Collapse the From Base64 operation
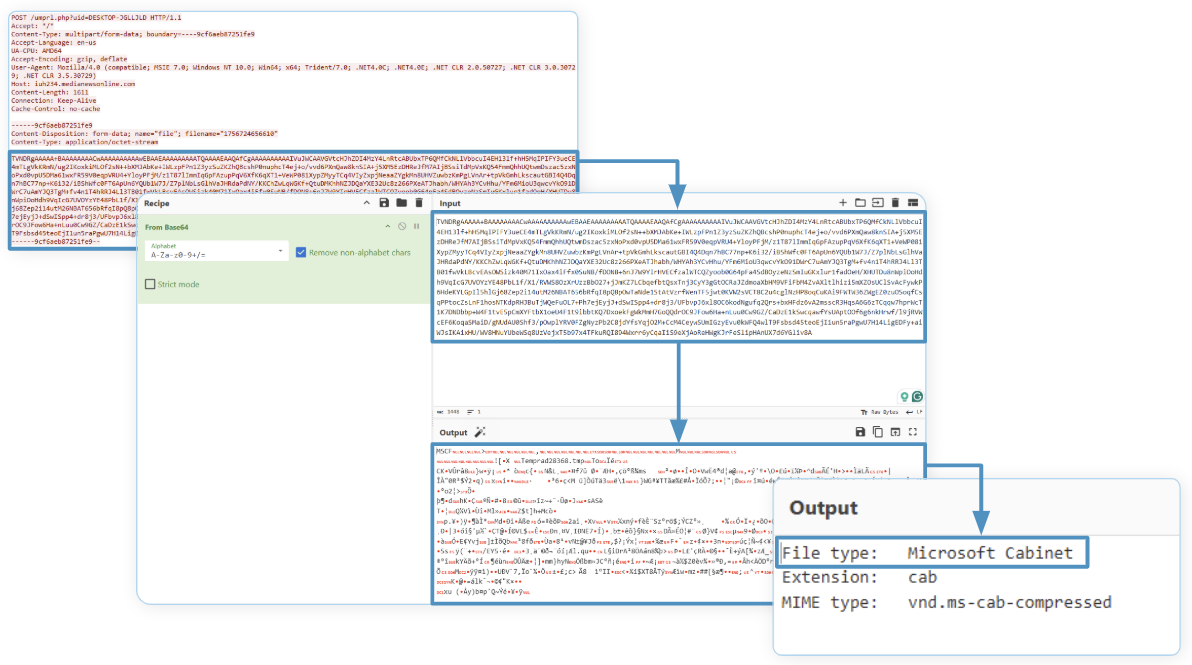The image size is (1192, 665). pyautogui.click(x=389, y=227)
